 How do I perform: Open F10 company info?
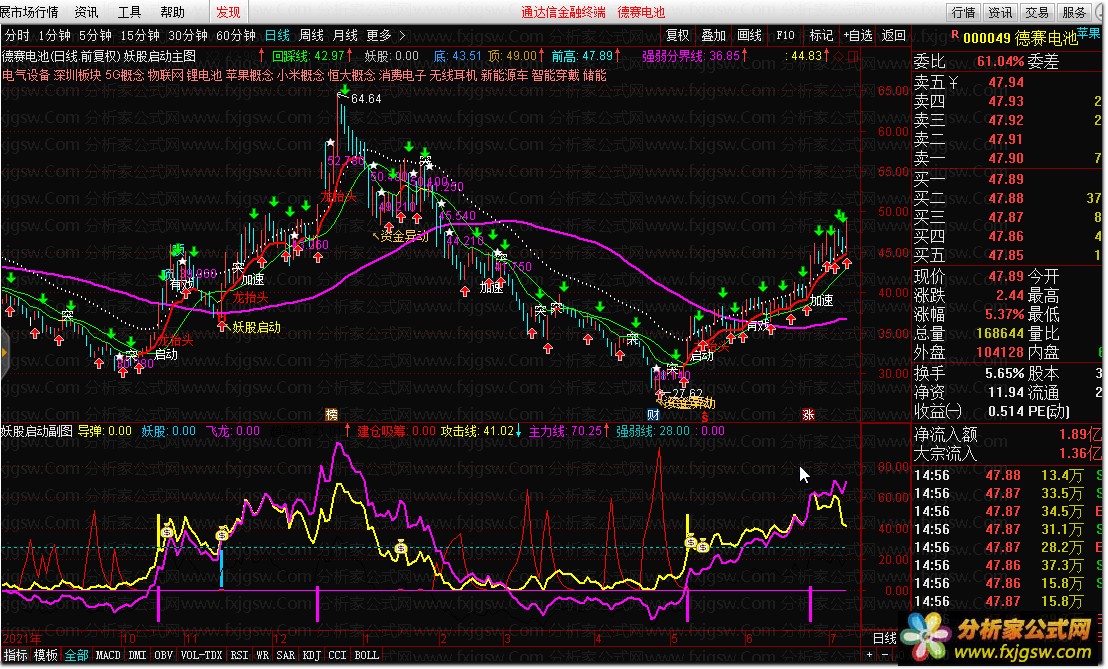tap(785, 35)
